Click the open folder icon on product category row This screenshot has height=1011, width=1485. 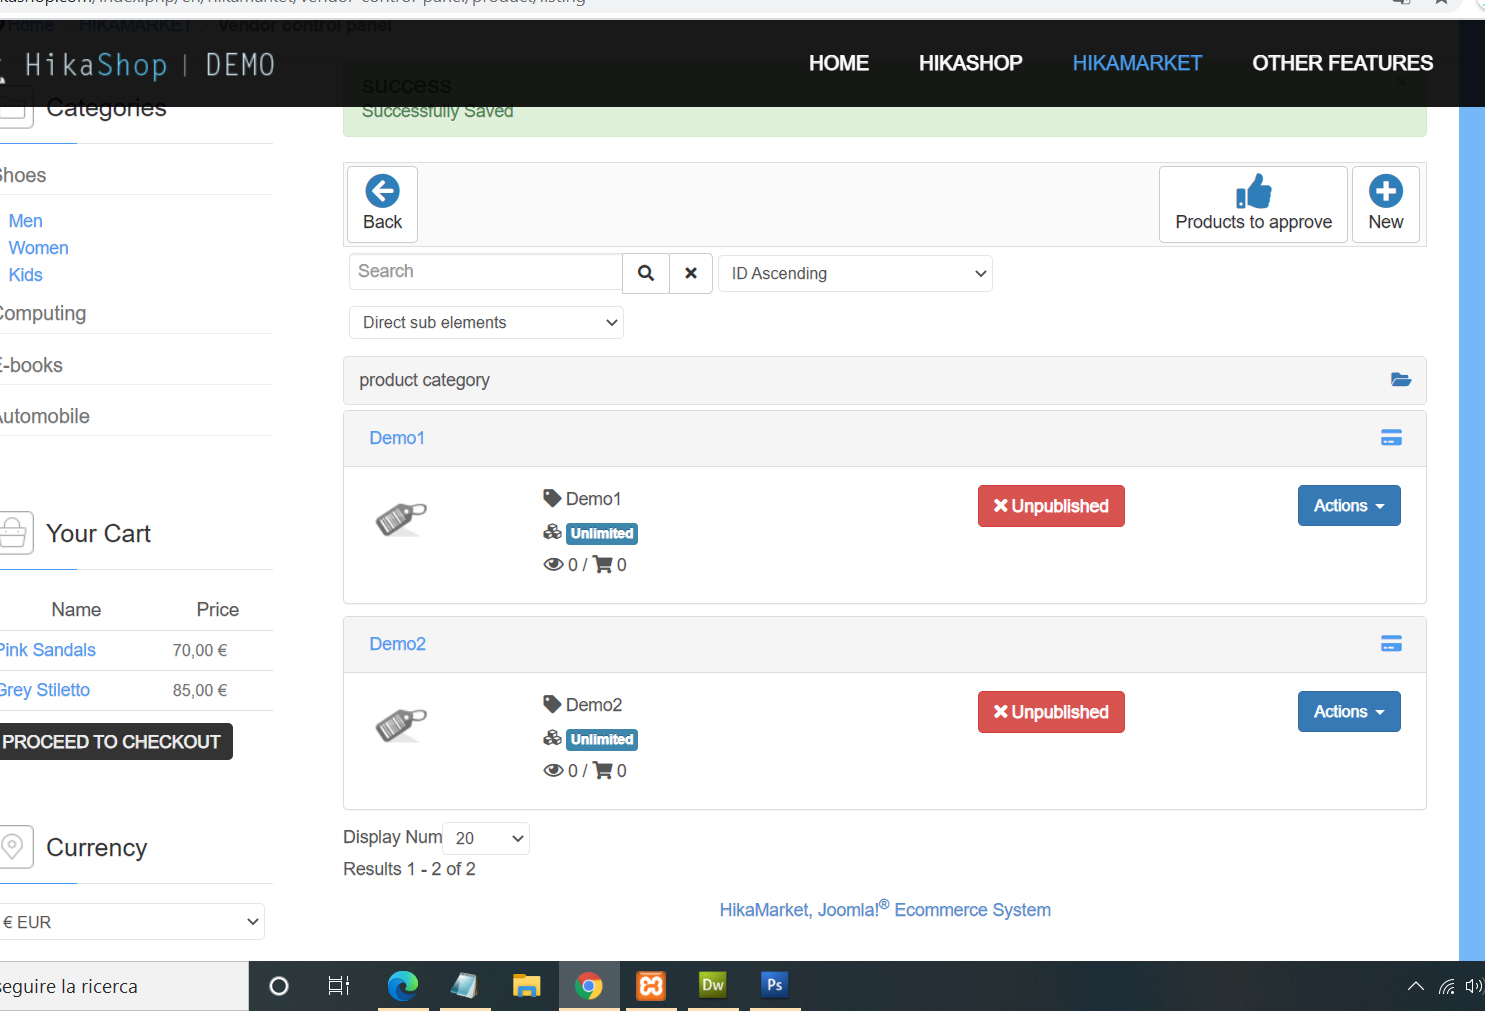[x=1401, y=380]
